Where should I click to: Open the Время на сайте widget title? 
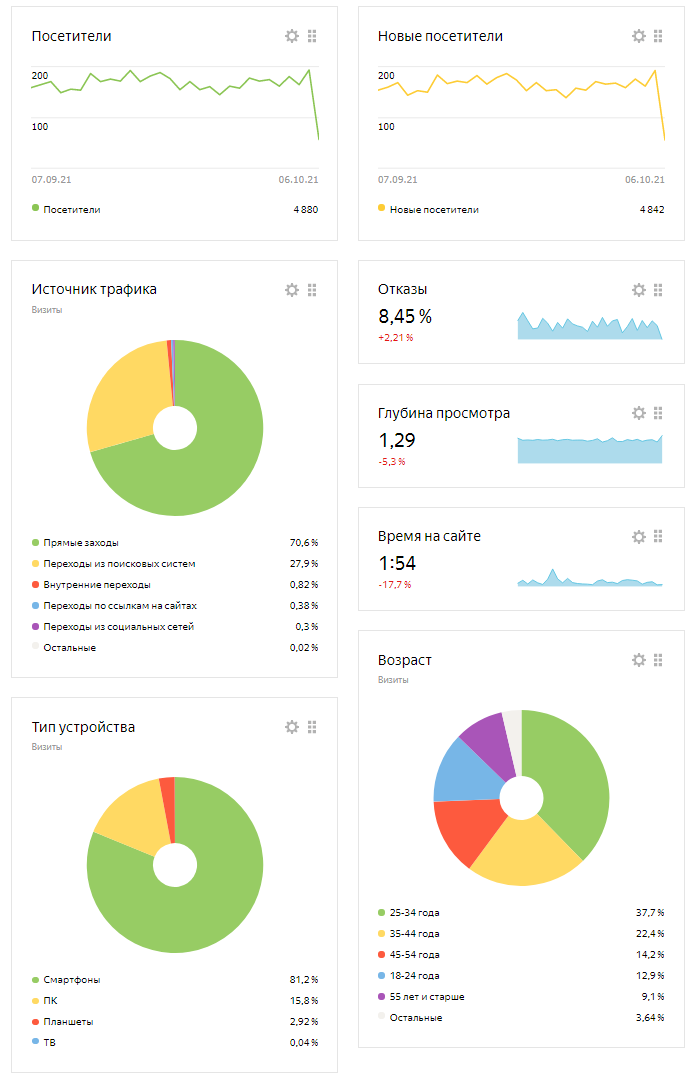429,536
